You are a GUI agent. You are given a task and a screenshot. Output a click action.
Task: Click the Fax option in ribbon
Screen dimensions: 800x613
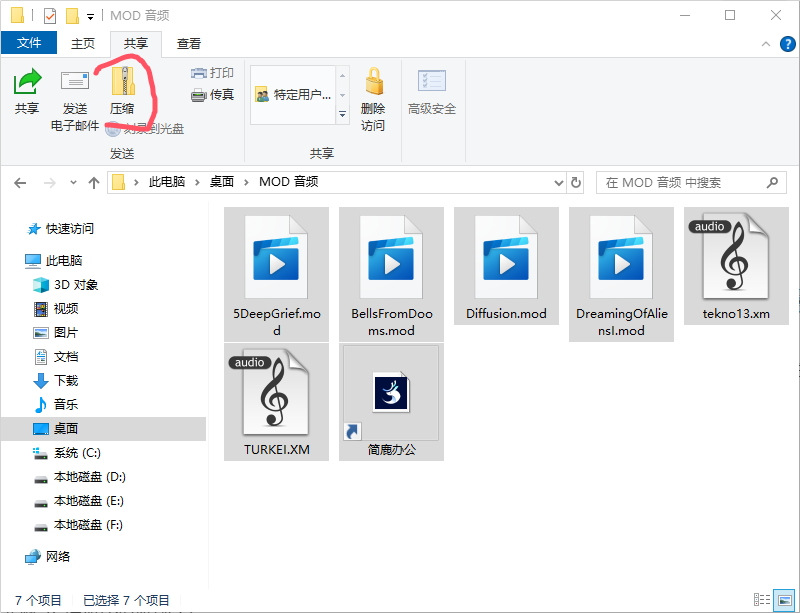pos(212,94)
